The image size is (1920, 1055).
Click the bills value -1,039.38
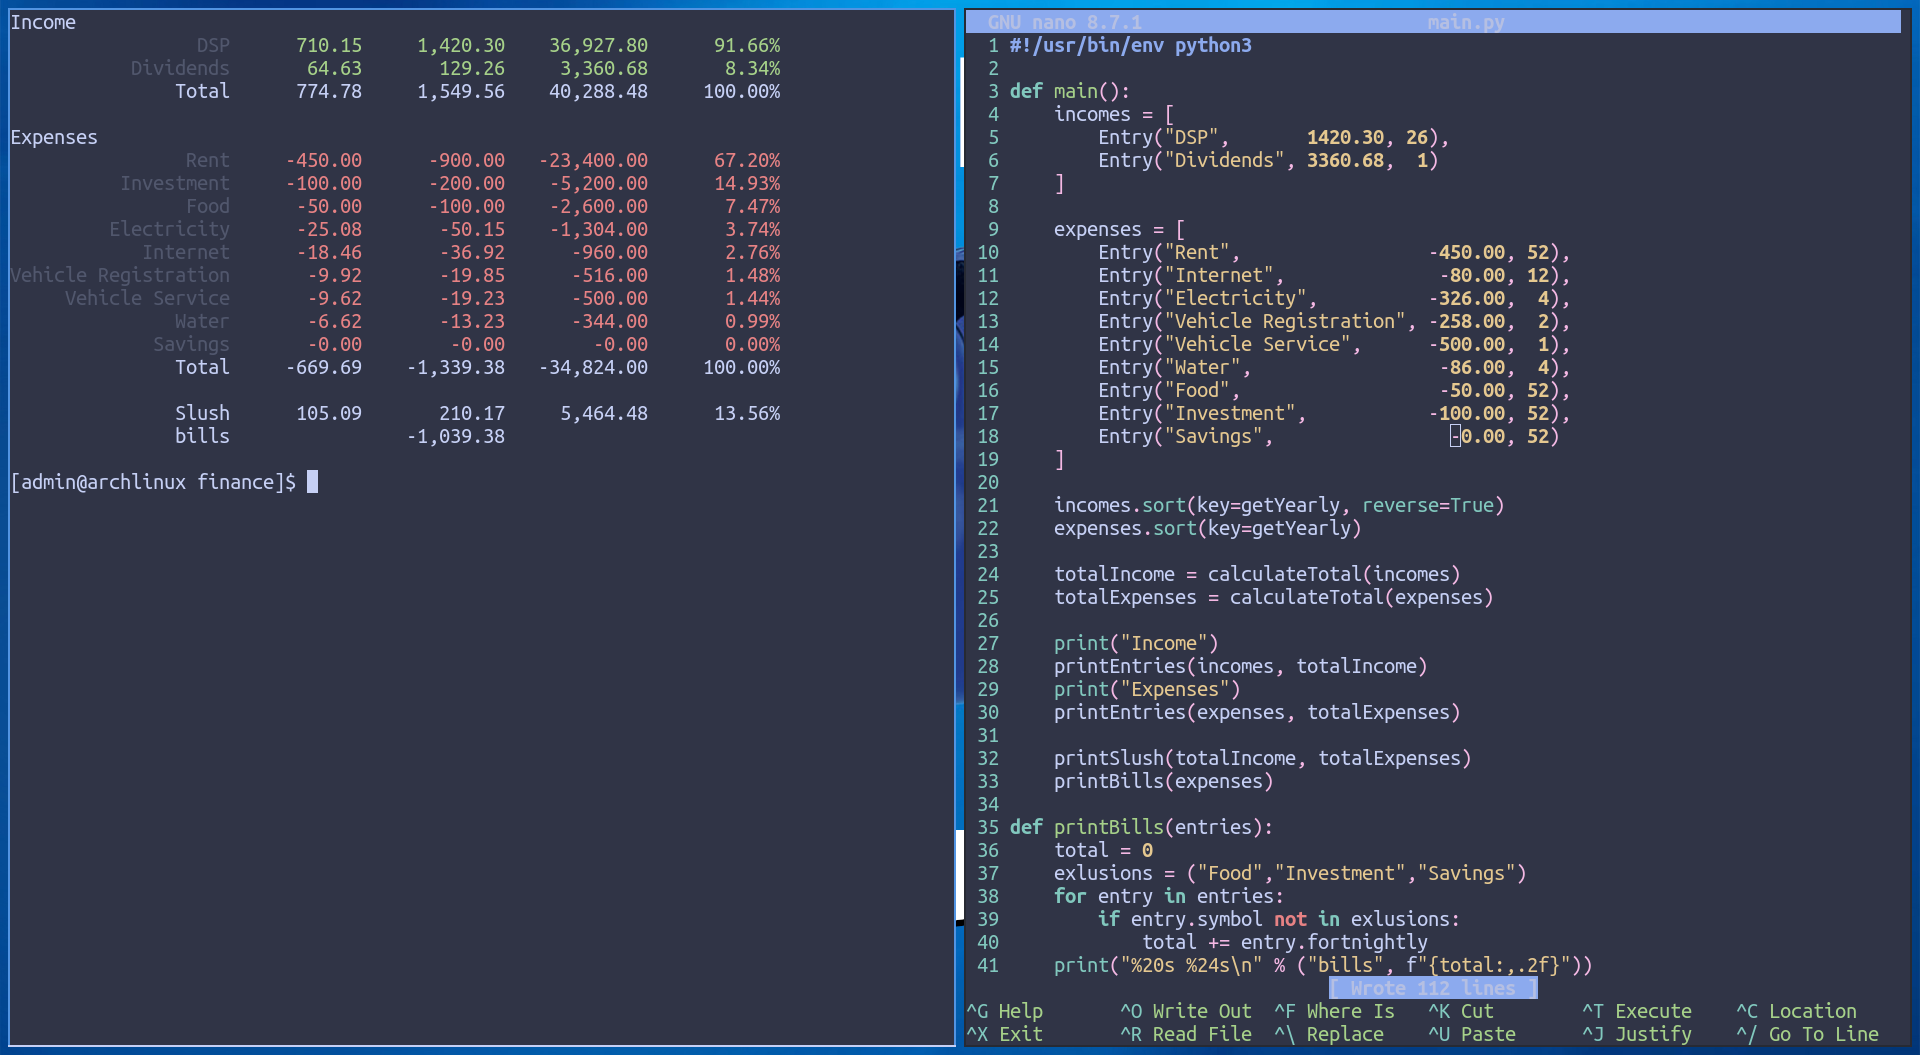(x=455, y=436)
